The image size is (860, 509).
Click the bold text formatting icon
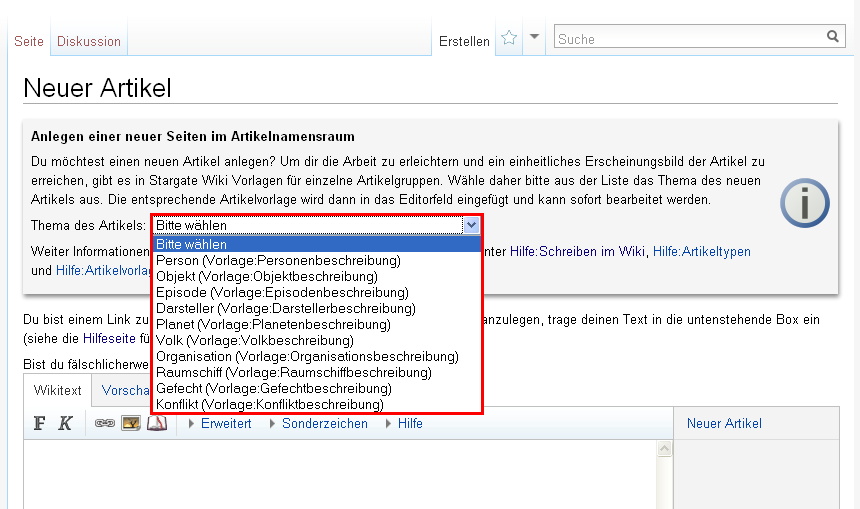(40, 423)
